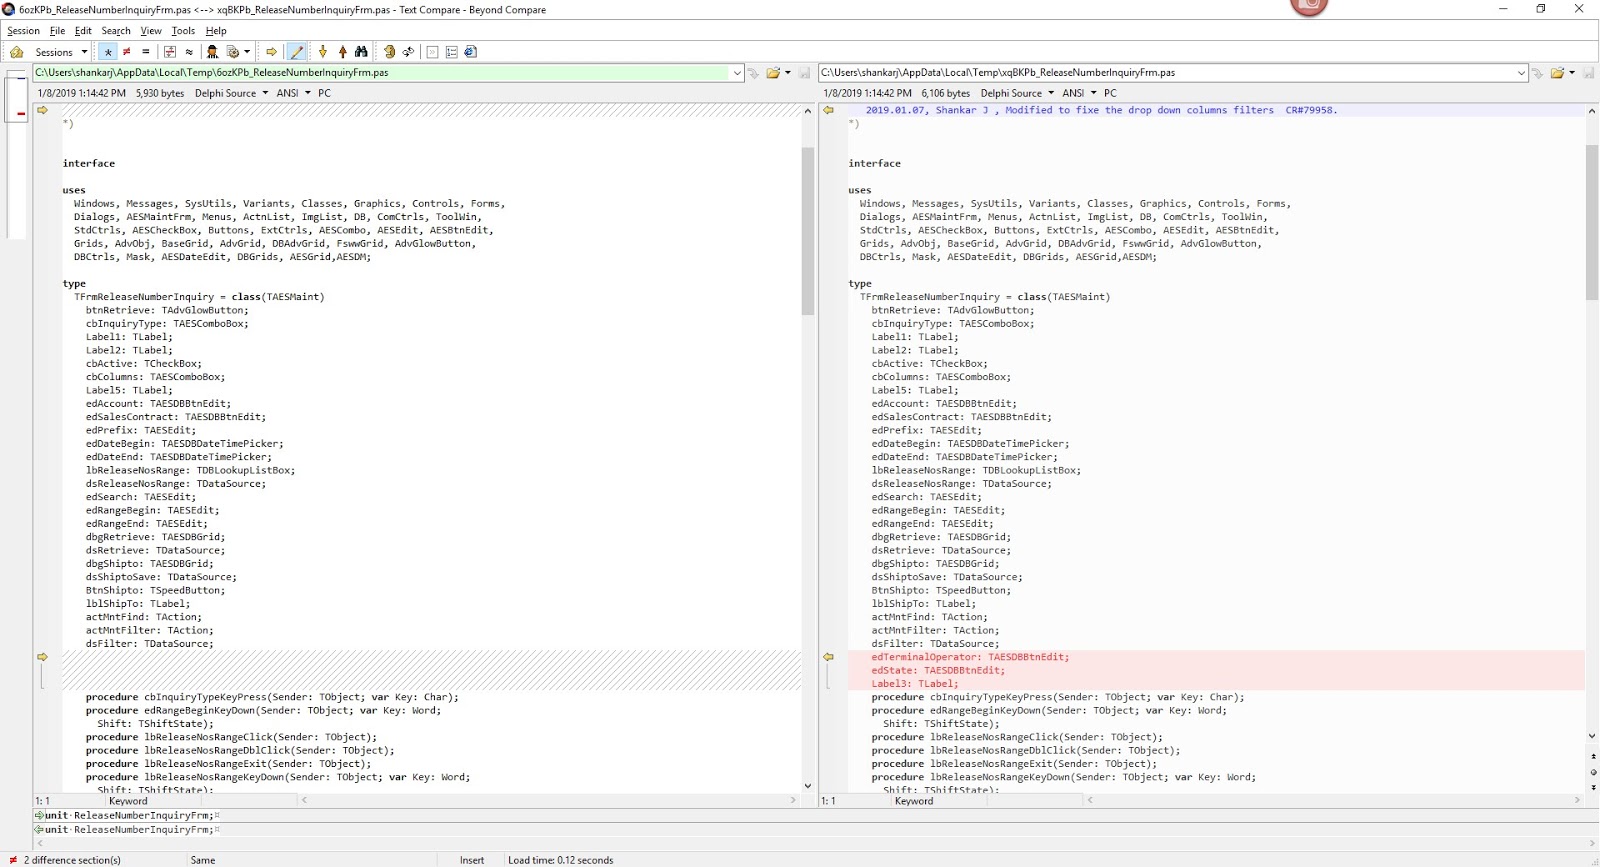
Task: Click left gutter copy arrow beside dsFilter gap
Action: pyautogui.click(x=42, y=657)
